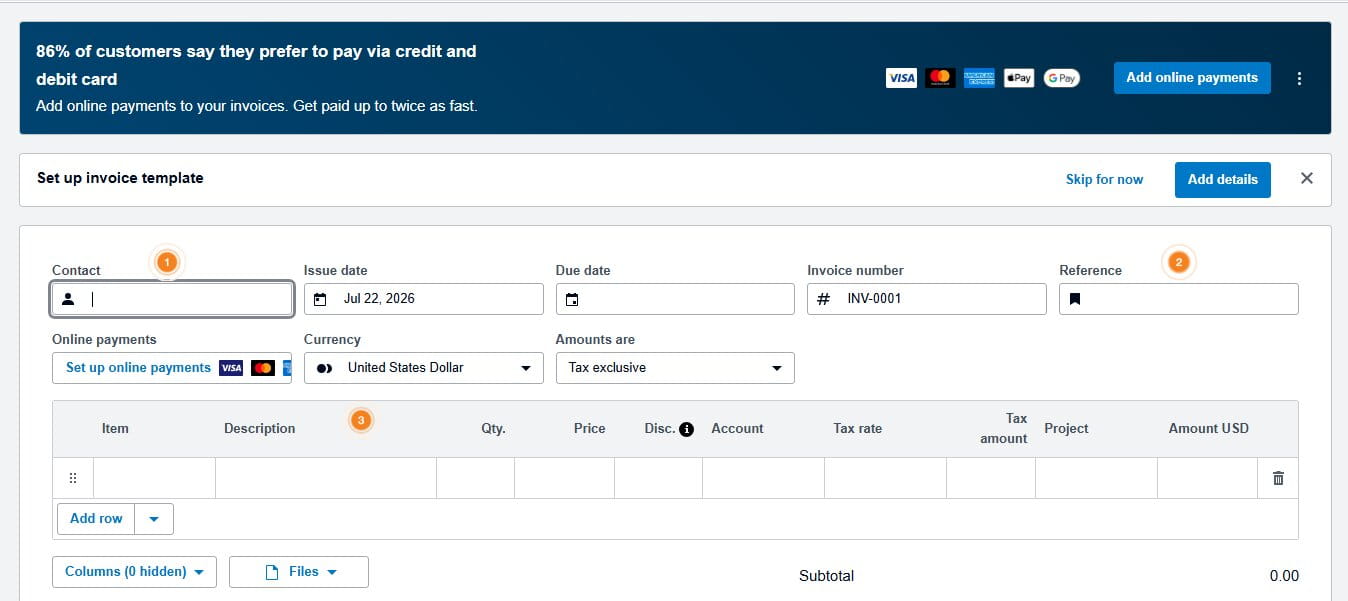Click the Visa icon in online payments field
1348x601 pixels.
pos(231,368)
